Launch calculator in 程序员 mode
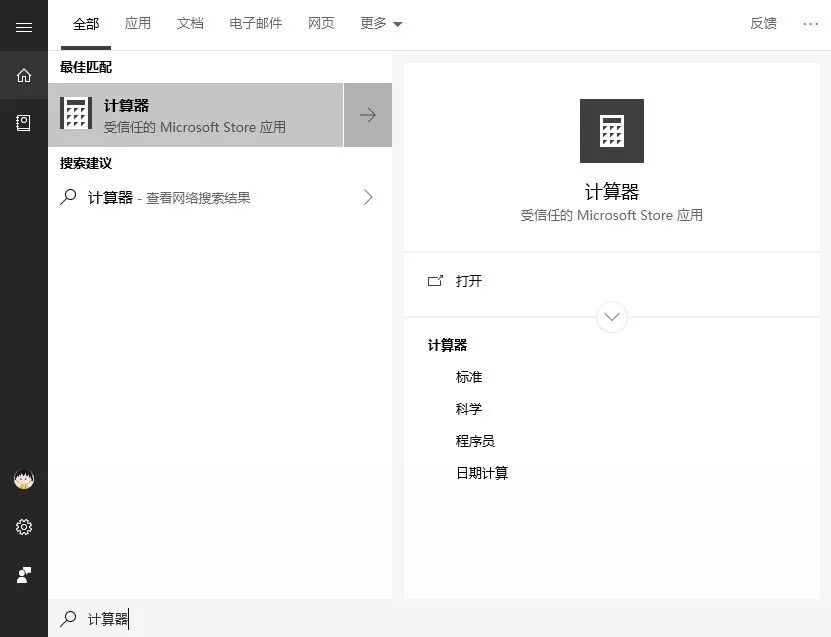The height and width of the screenshot is (637, 831). [475, 441]
